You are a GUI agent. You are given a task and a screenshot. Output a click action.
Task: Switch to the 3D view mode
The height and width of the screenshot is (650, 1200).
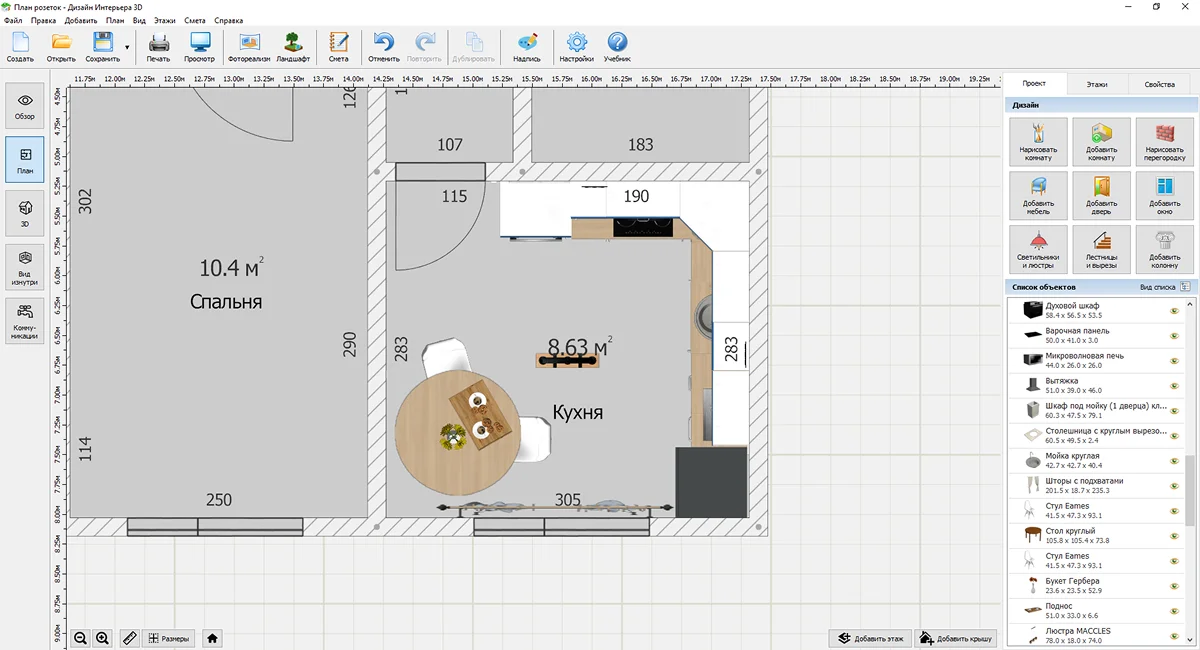tap(25, 214)
